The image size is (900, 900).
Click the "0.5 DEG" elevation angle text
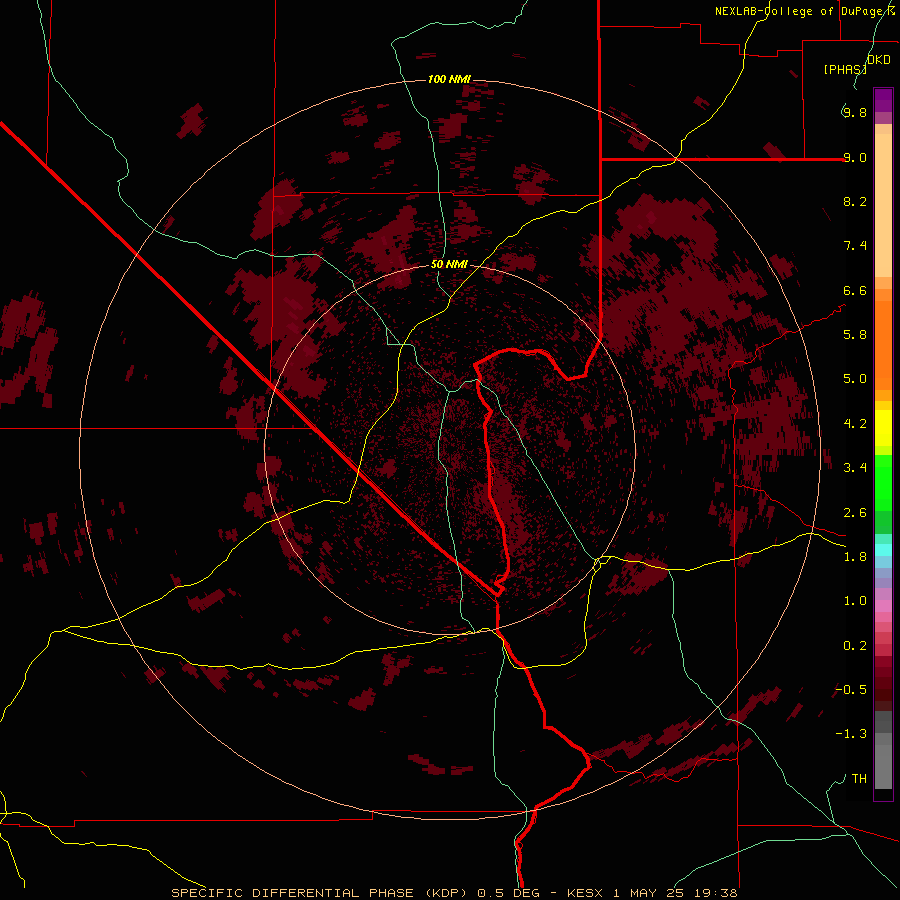[508, 893]
